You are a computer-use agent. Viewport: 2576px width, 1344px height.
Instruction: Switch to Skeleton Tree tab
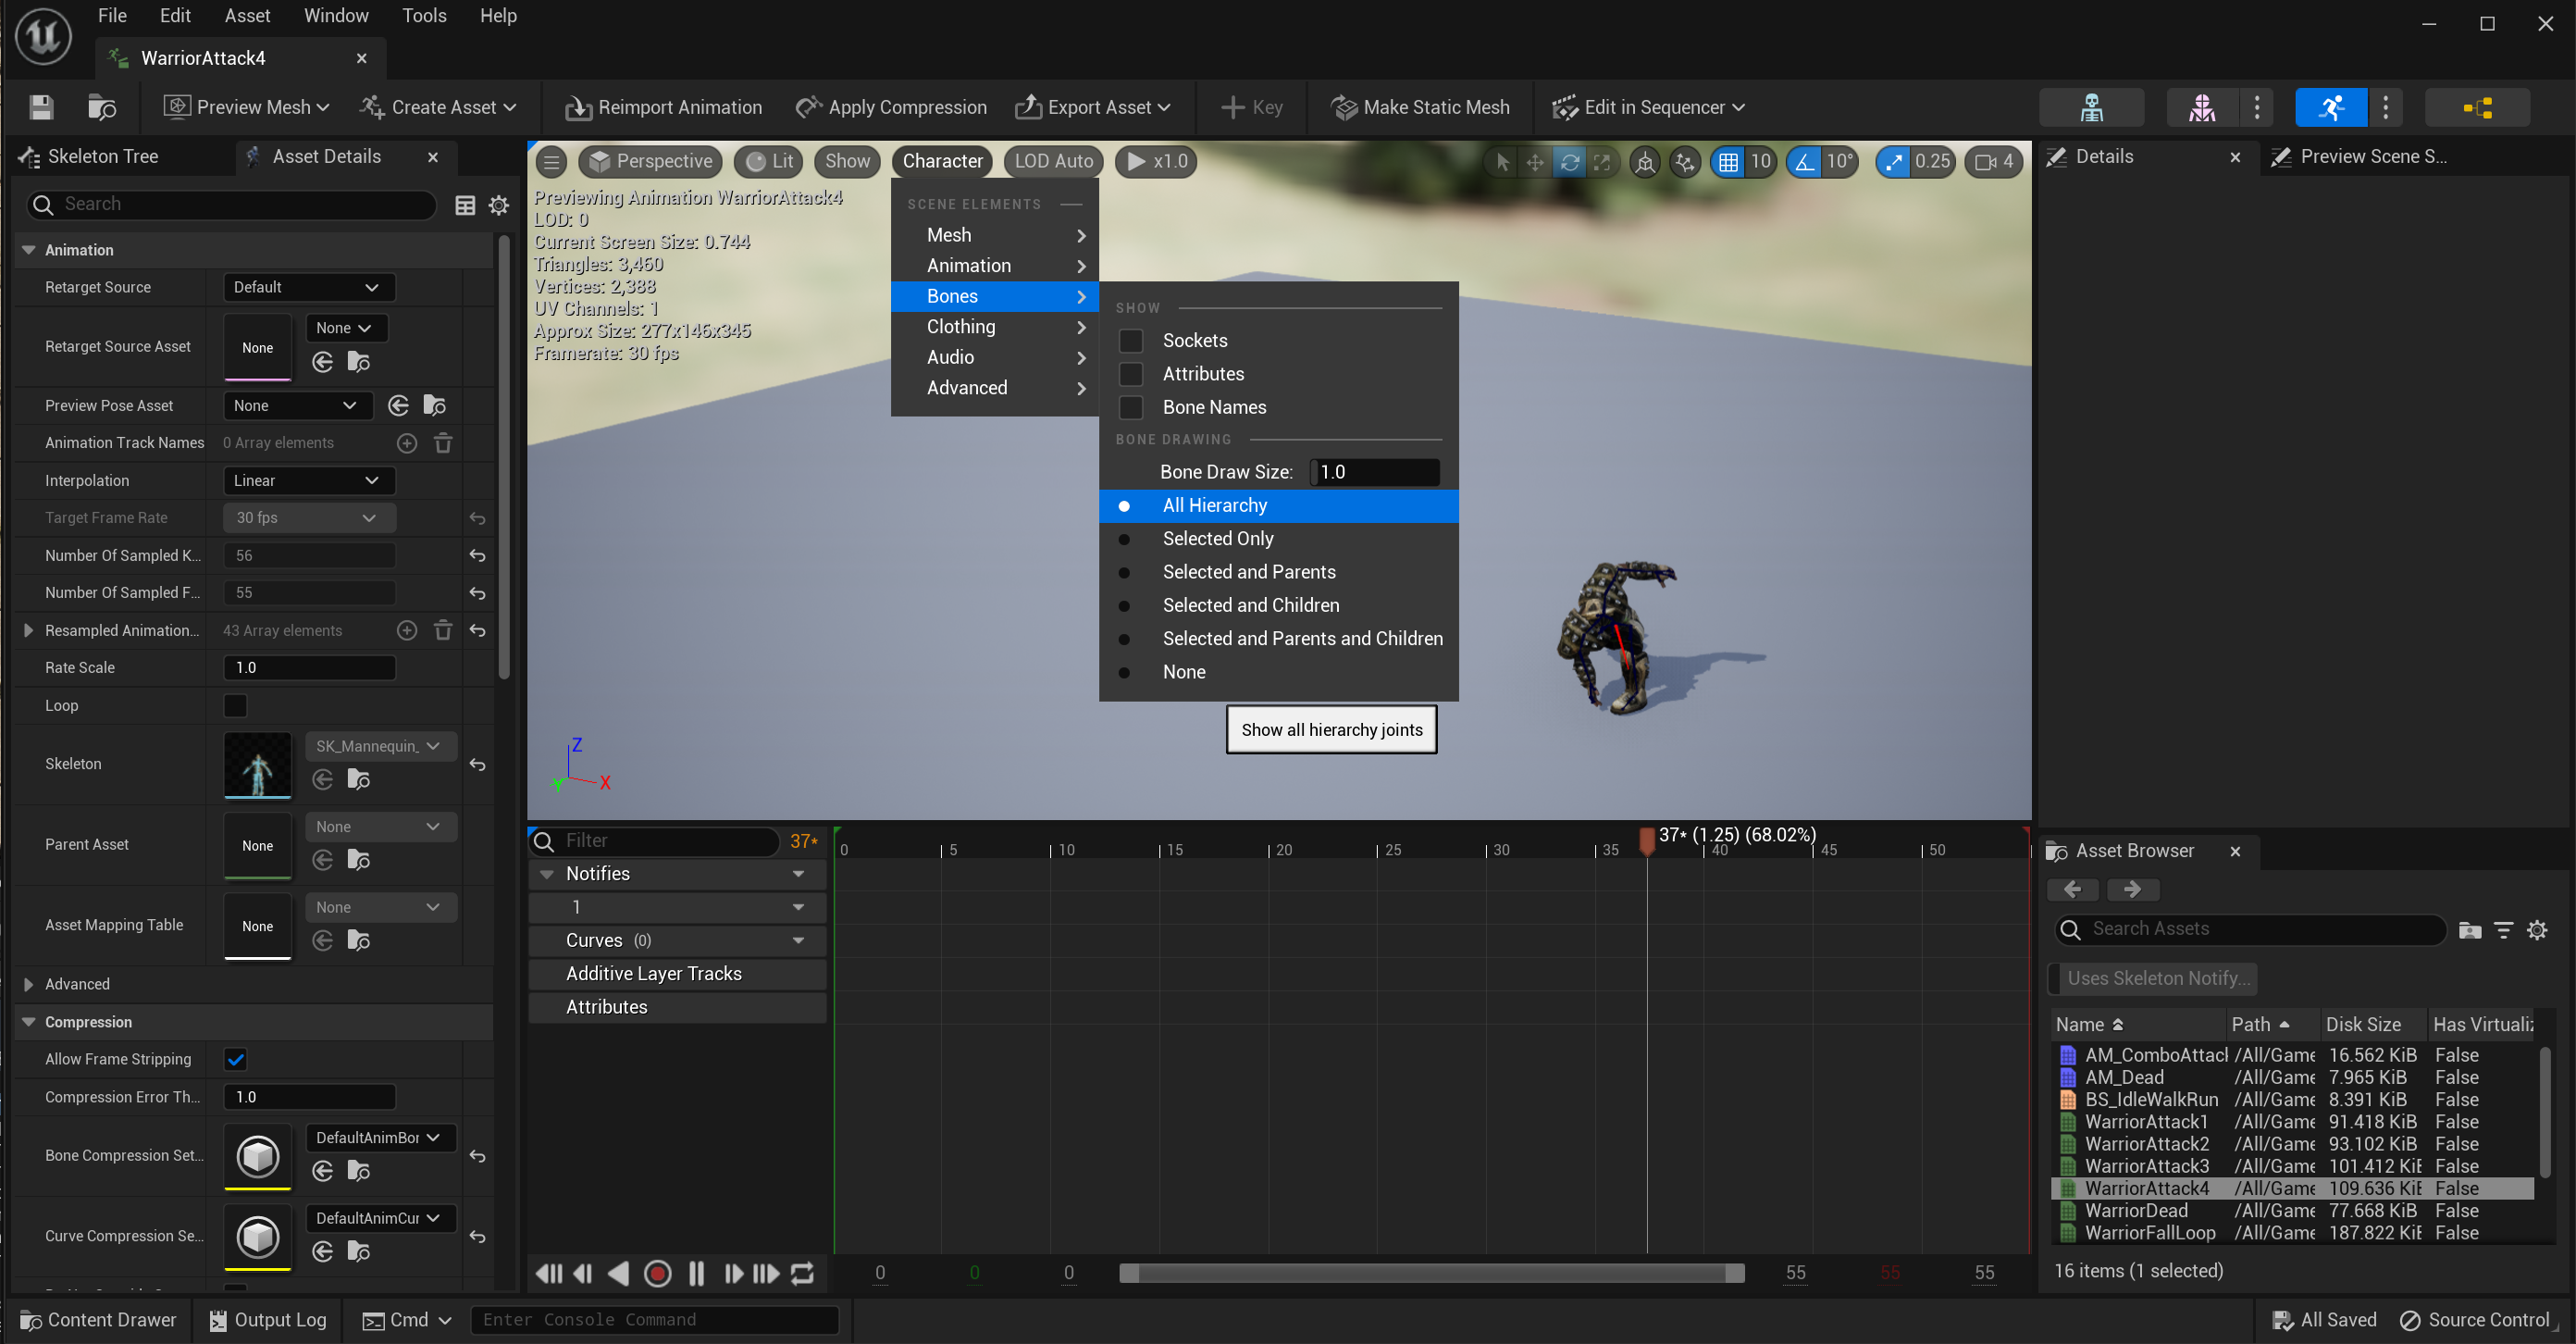point(103,157)
